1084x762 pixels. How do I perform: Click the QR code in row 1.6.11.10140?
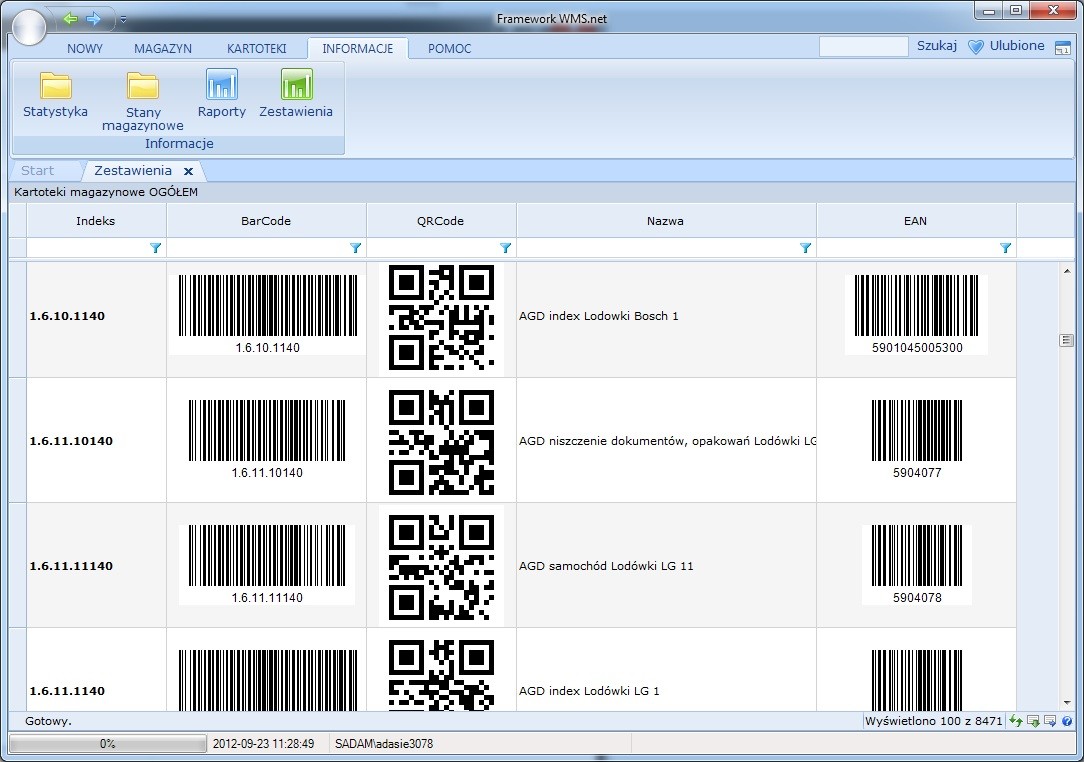[x=441, y=442]
